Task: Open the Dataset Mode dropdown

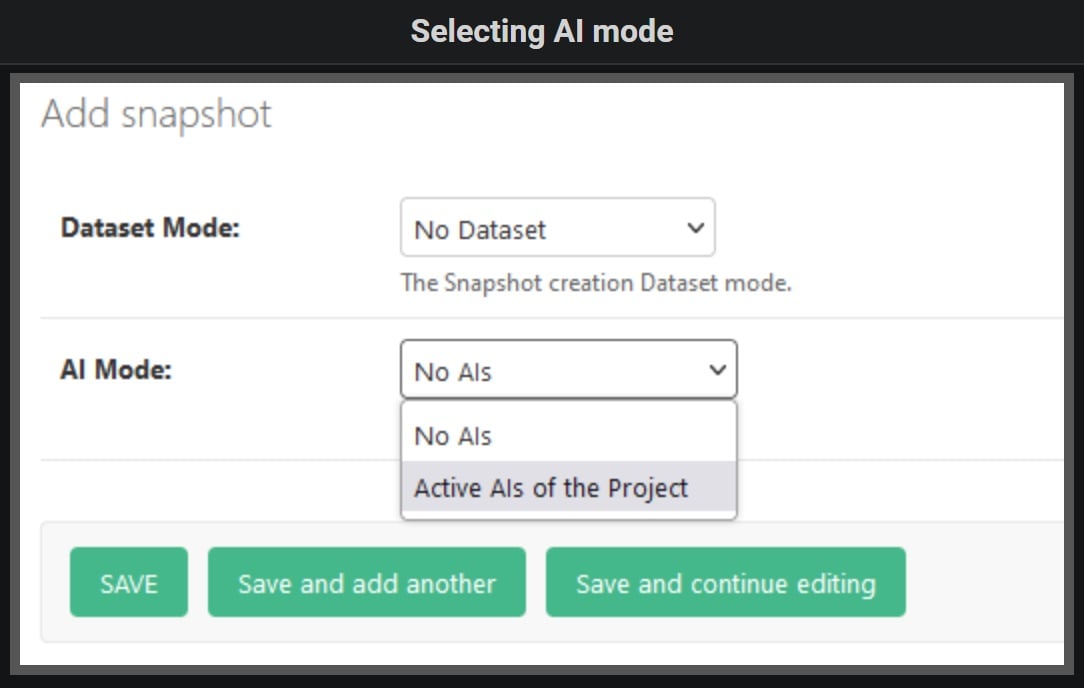Action: pyautogui.click(x=557, y=227)
